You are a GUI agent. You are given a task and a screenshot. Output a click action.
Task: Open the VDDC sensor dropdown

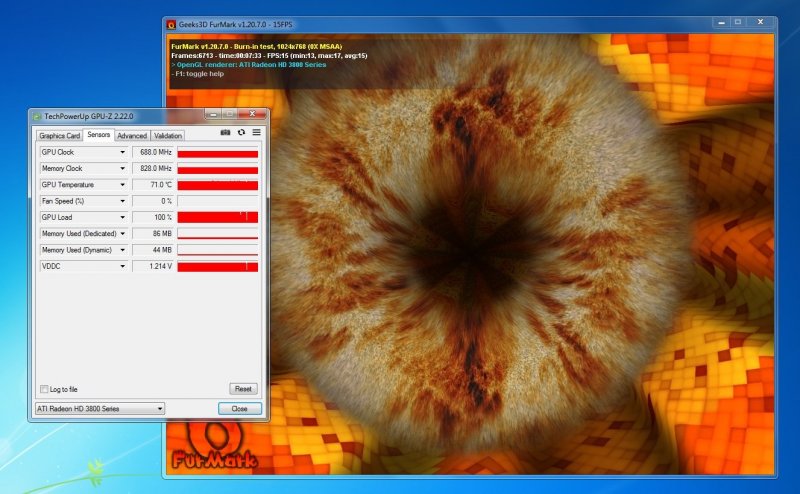(x=123, y=266)
